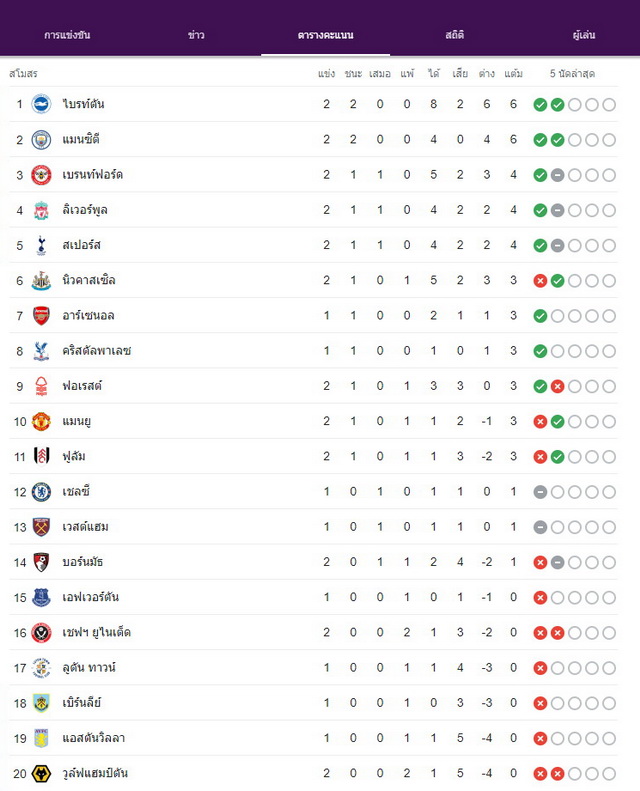Click the Tottenham cockerel crest

pyautogui.click(x=41, y=245)
